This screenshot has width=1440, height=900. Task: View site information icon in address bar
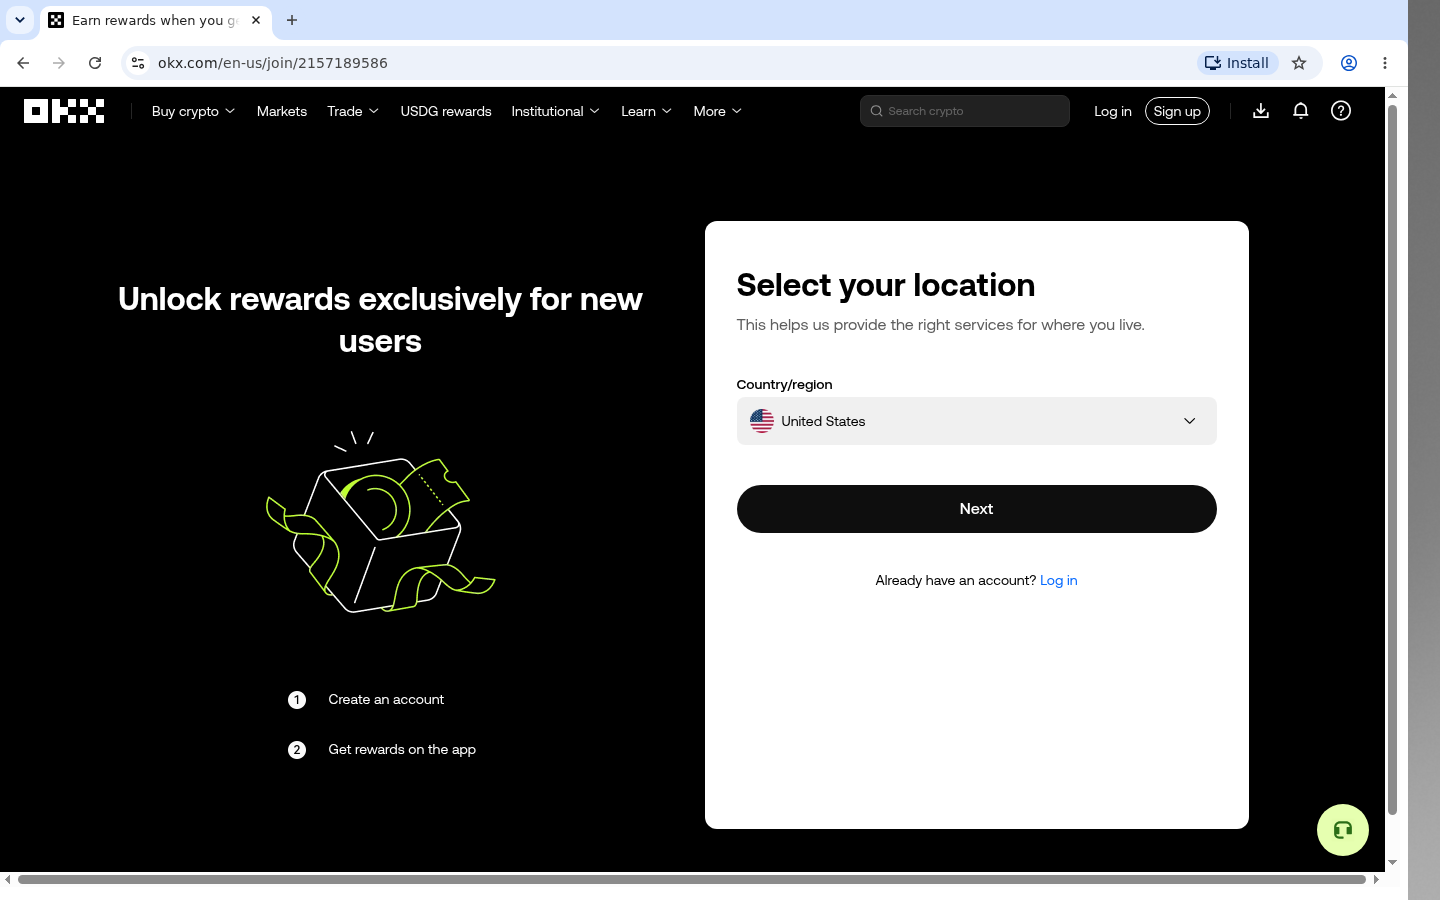click(x=138, y=63)
